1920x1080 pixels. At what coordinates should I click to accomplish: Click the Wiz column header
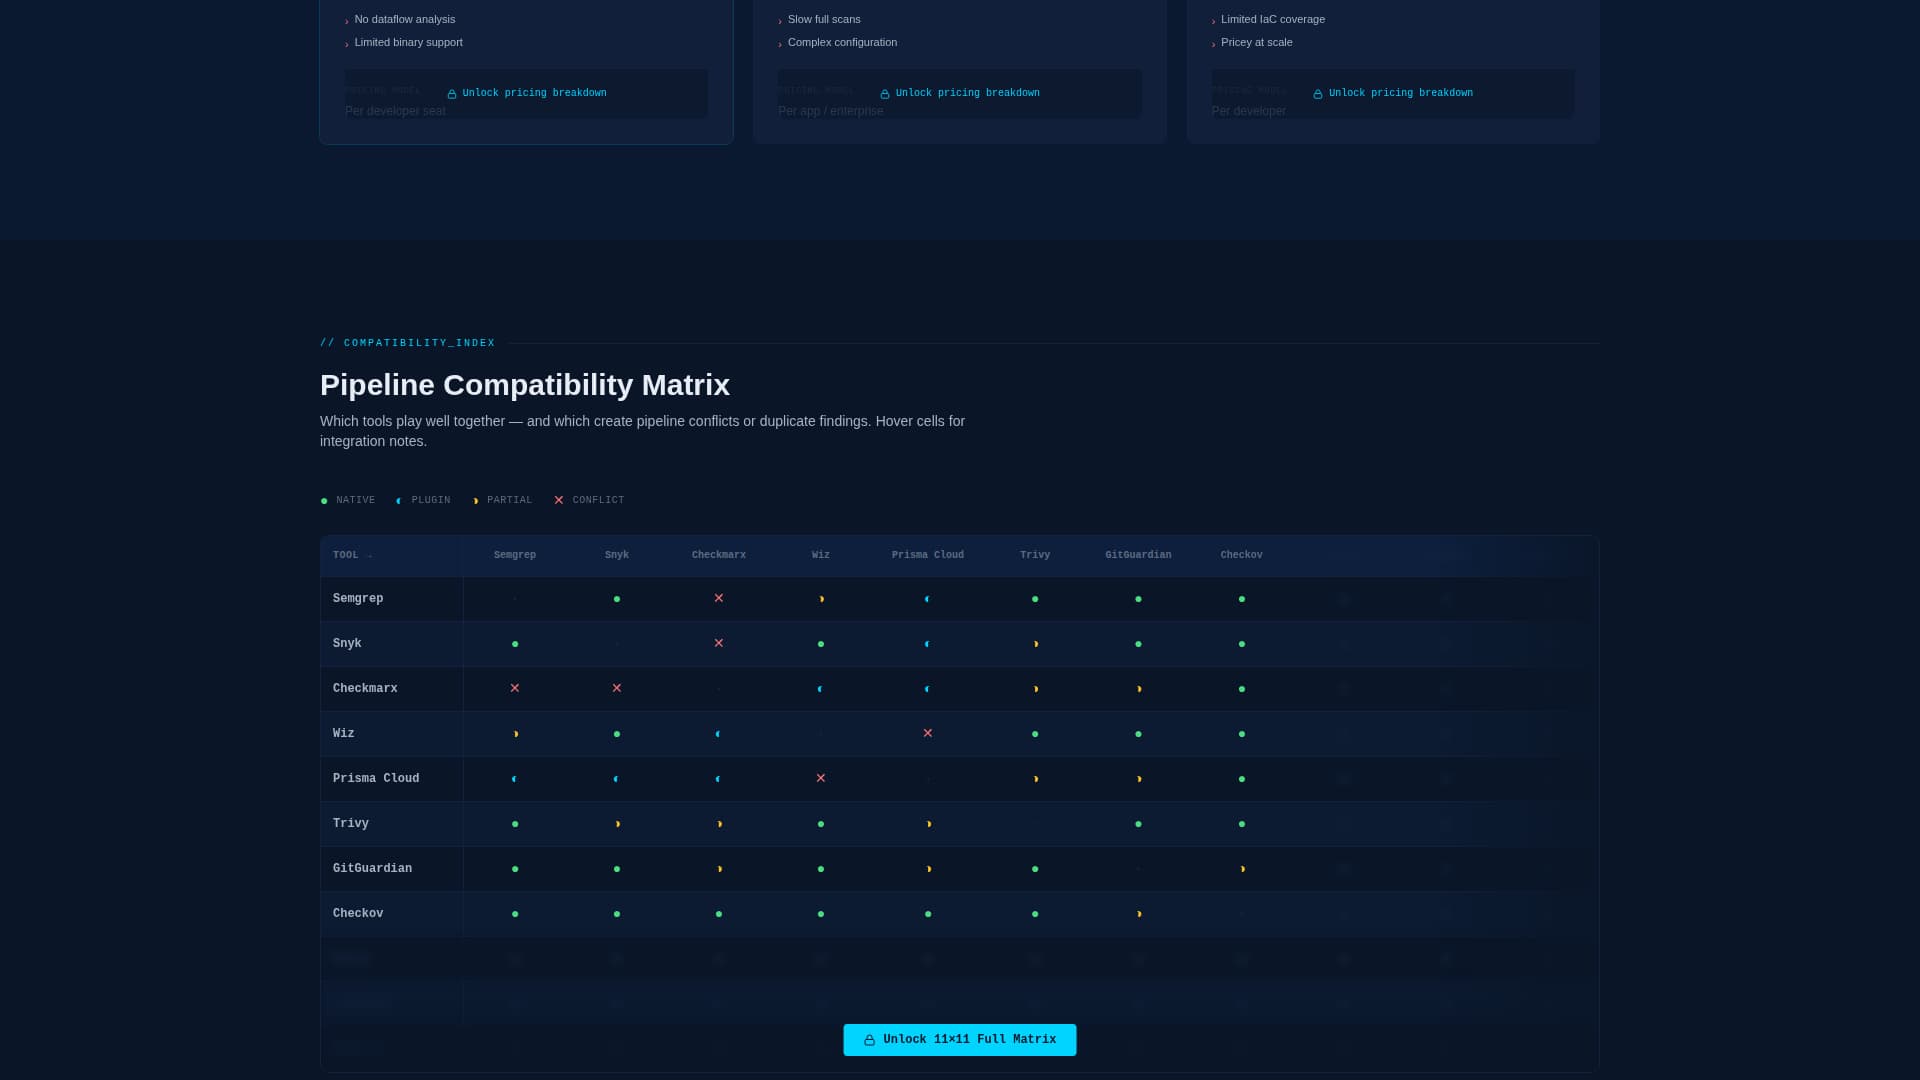[x=821, y=555]
